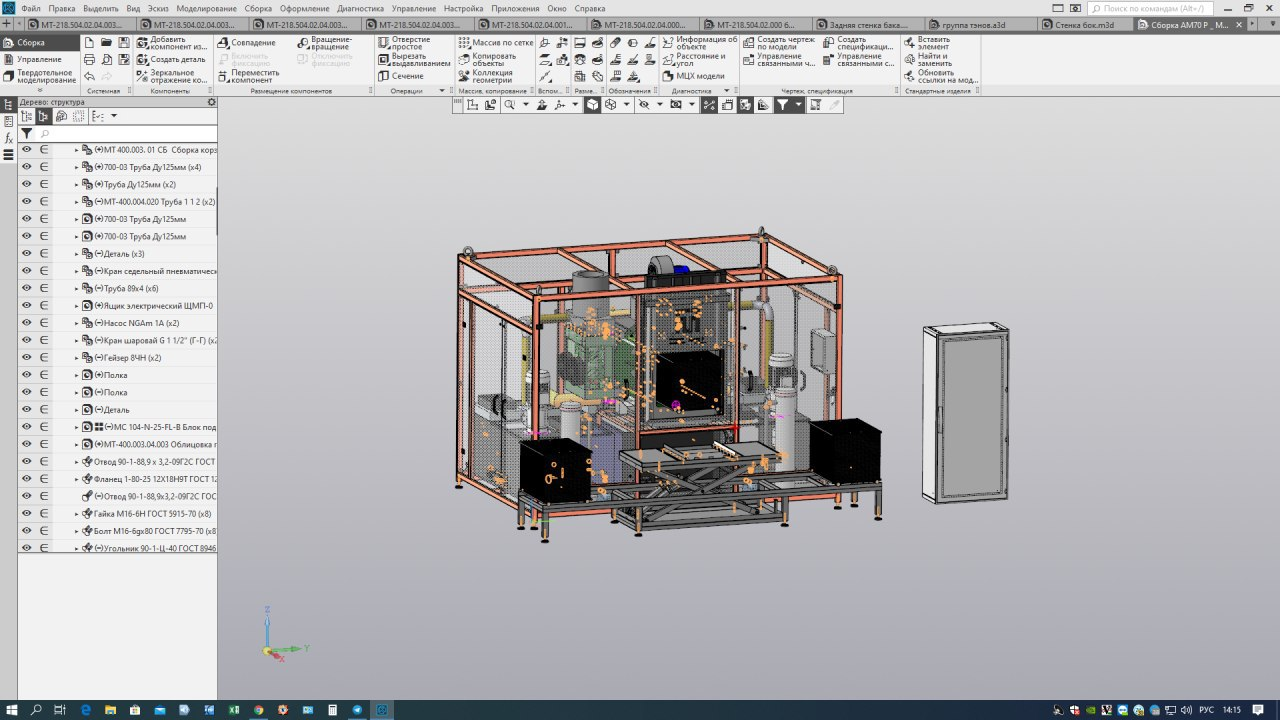Click Найти и заменить button
This screenshot has width=1280, height=720.
point(929,60)
